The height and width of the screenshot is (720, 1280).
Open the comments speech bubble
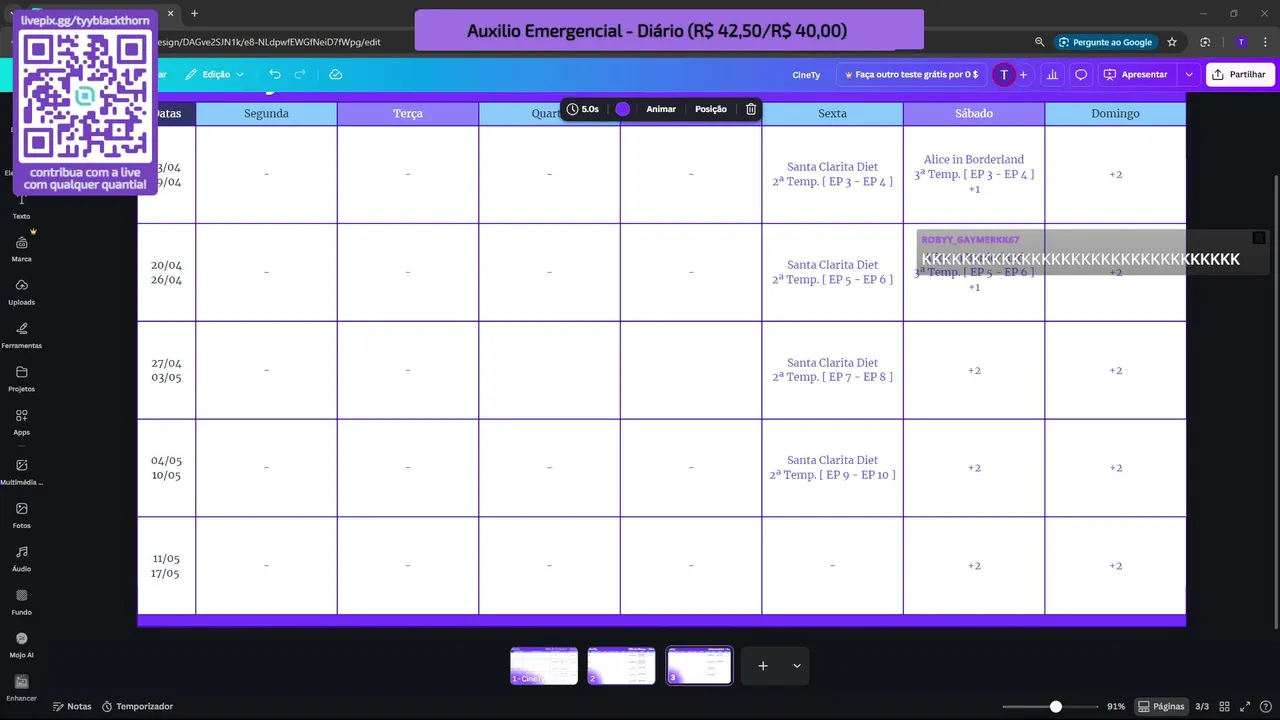point(1081,75)
